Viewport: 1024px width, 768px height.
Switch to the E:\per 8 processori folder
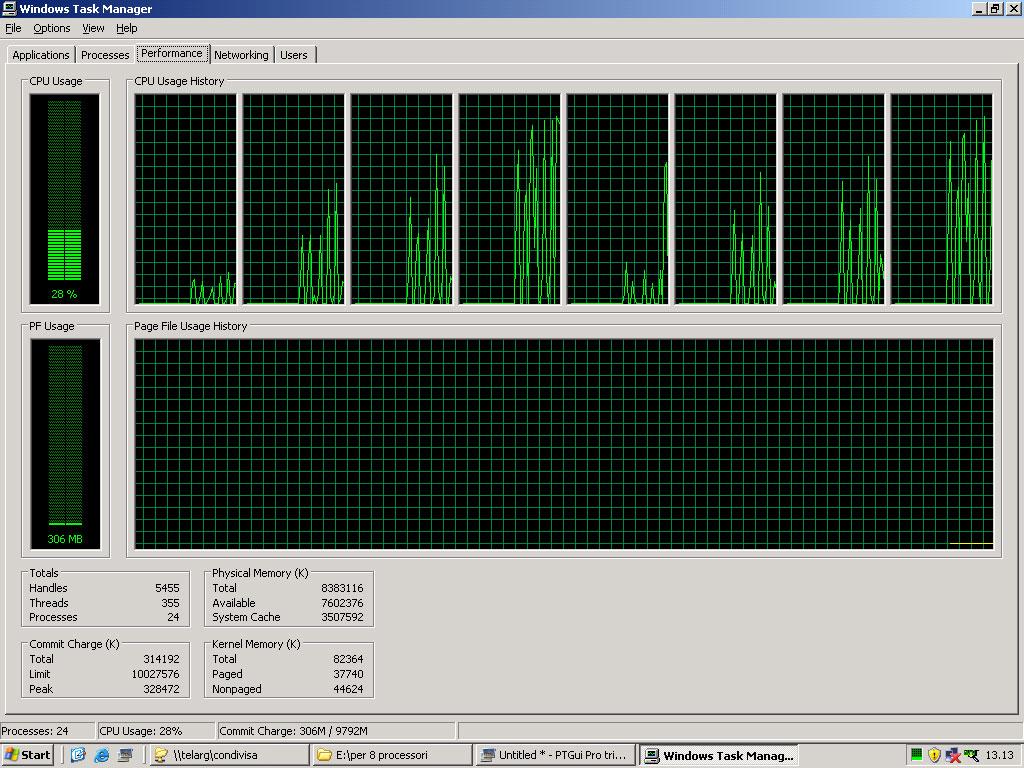point(391,755)
